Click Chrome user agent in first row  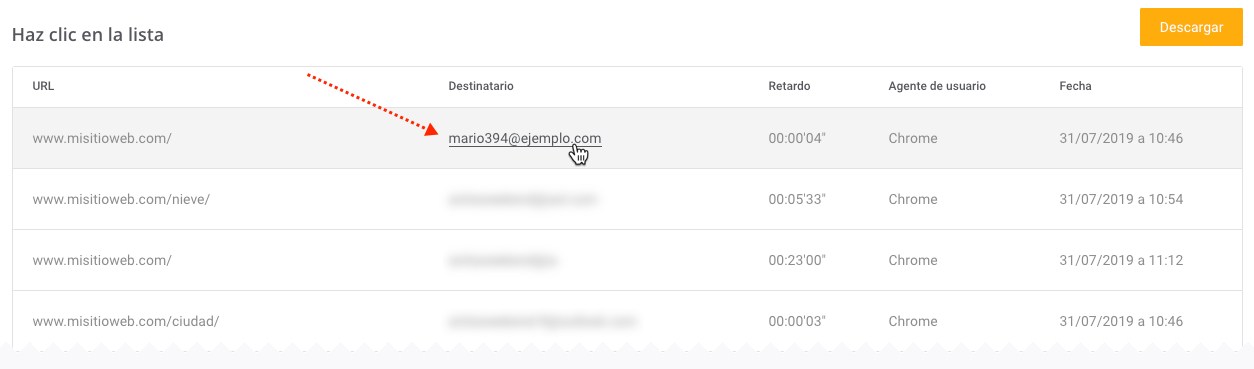point(913,138)
